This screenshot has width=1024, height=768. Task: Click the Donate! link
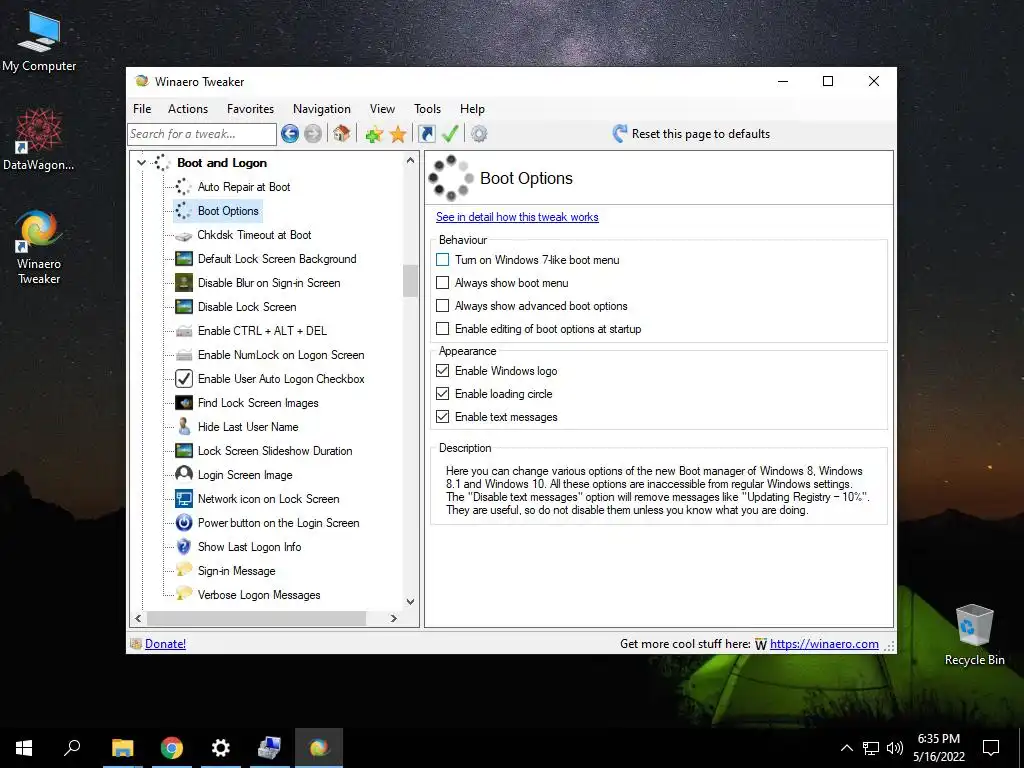pyautogui.click(x=165, y=644)
